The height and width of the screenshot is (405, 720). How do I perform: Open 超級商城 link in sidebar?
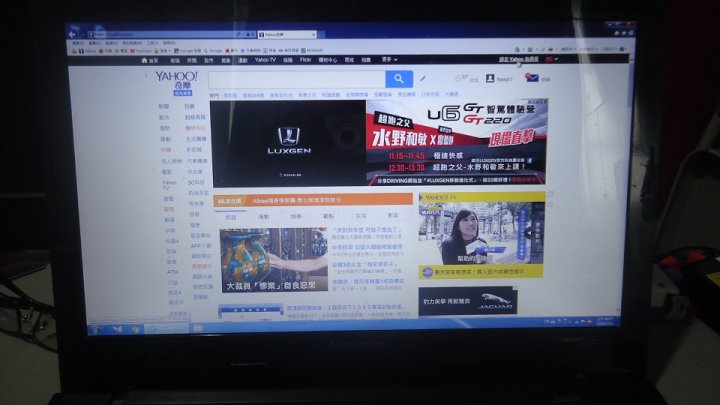(195, 117)
